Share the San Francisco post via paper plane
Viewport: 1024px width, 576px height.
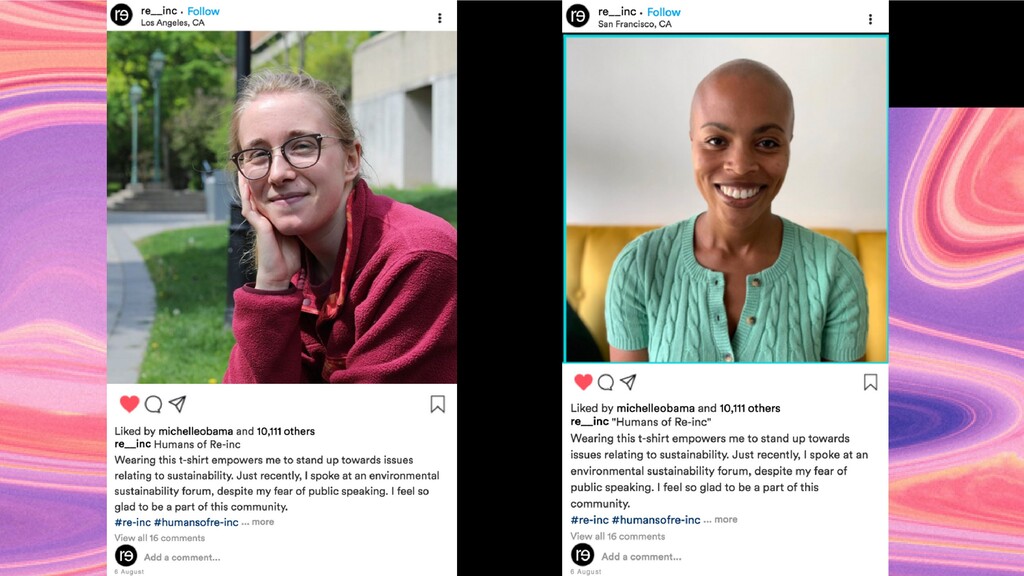pos(628,381)
